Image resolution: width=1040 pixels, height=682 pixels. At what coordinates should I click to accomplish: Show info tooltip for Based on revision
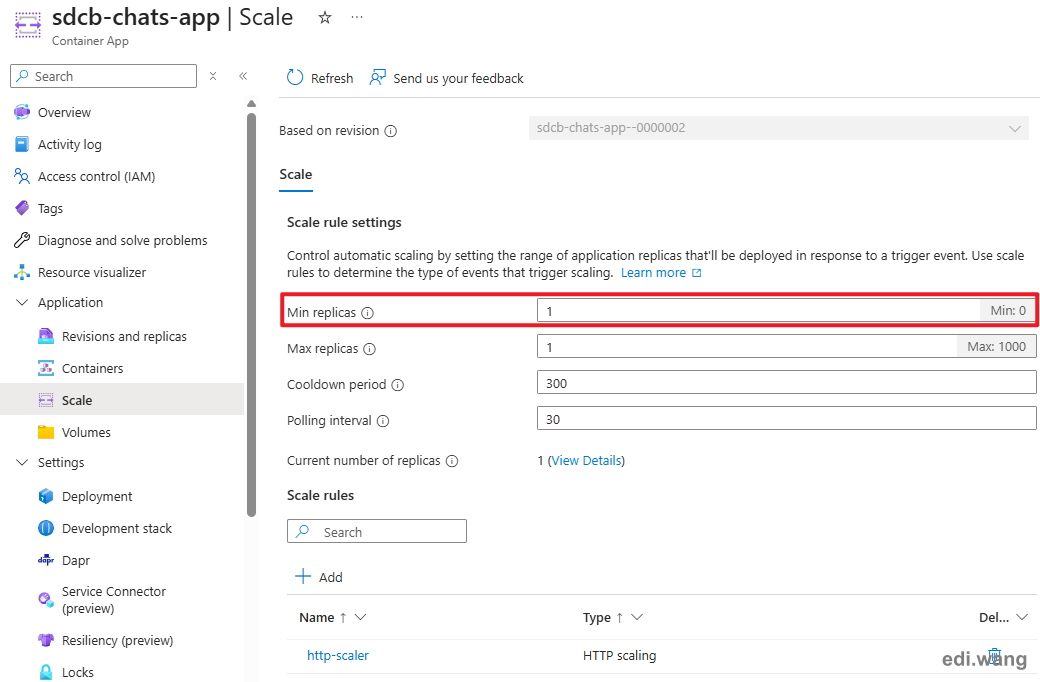click(x=391, y=131)
